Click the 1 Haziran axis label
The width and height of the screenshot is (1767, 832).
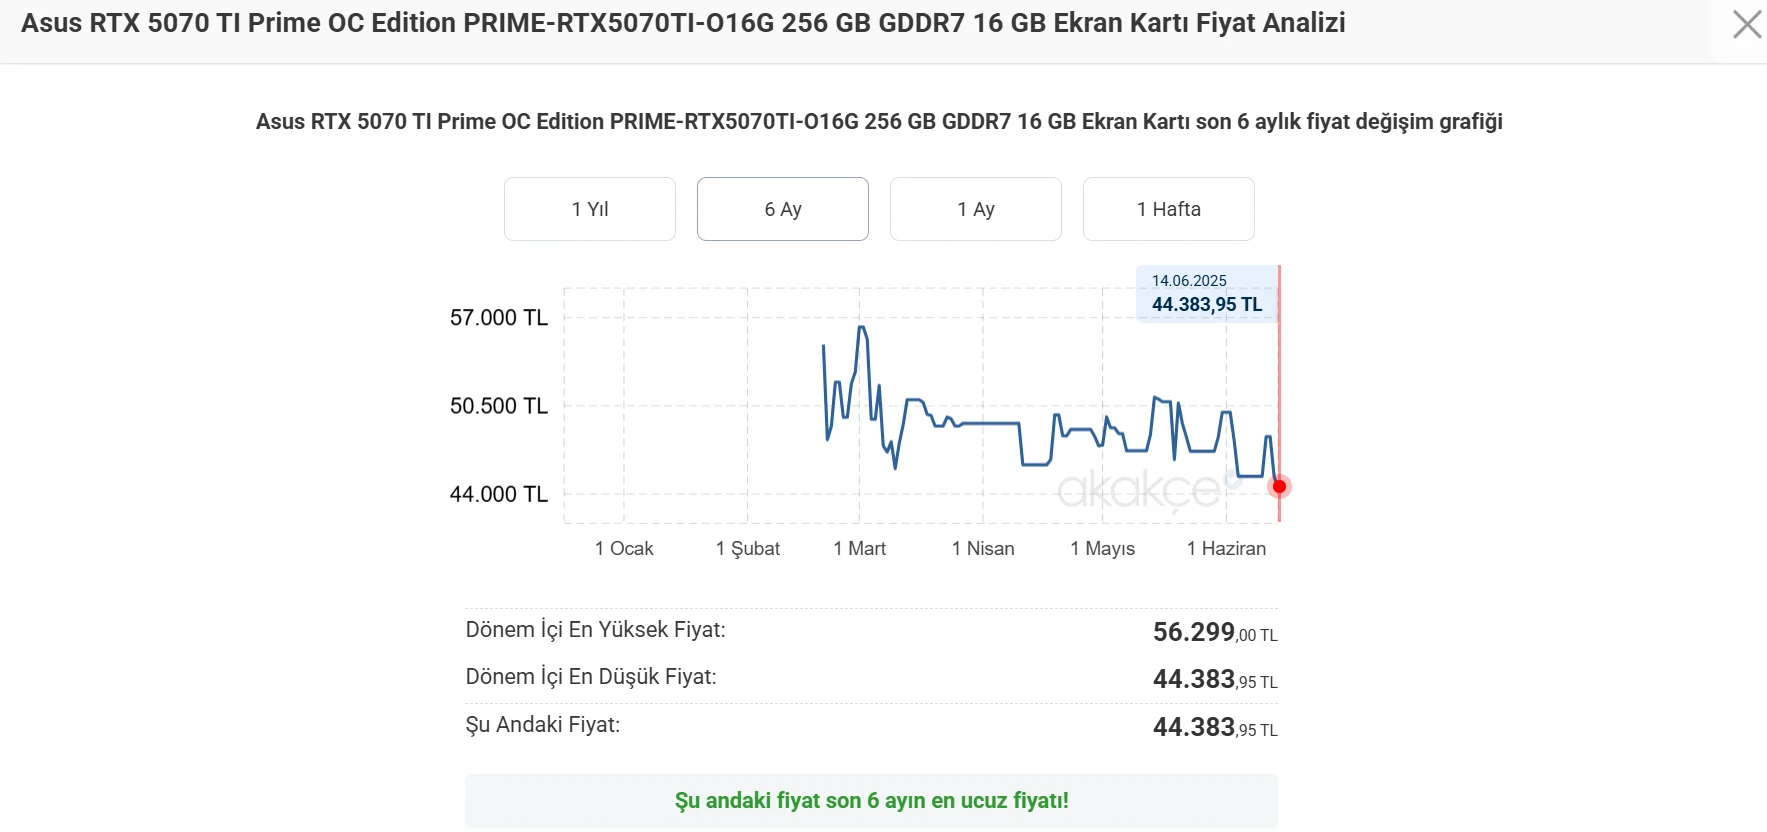click(1226, 548)
